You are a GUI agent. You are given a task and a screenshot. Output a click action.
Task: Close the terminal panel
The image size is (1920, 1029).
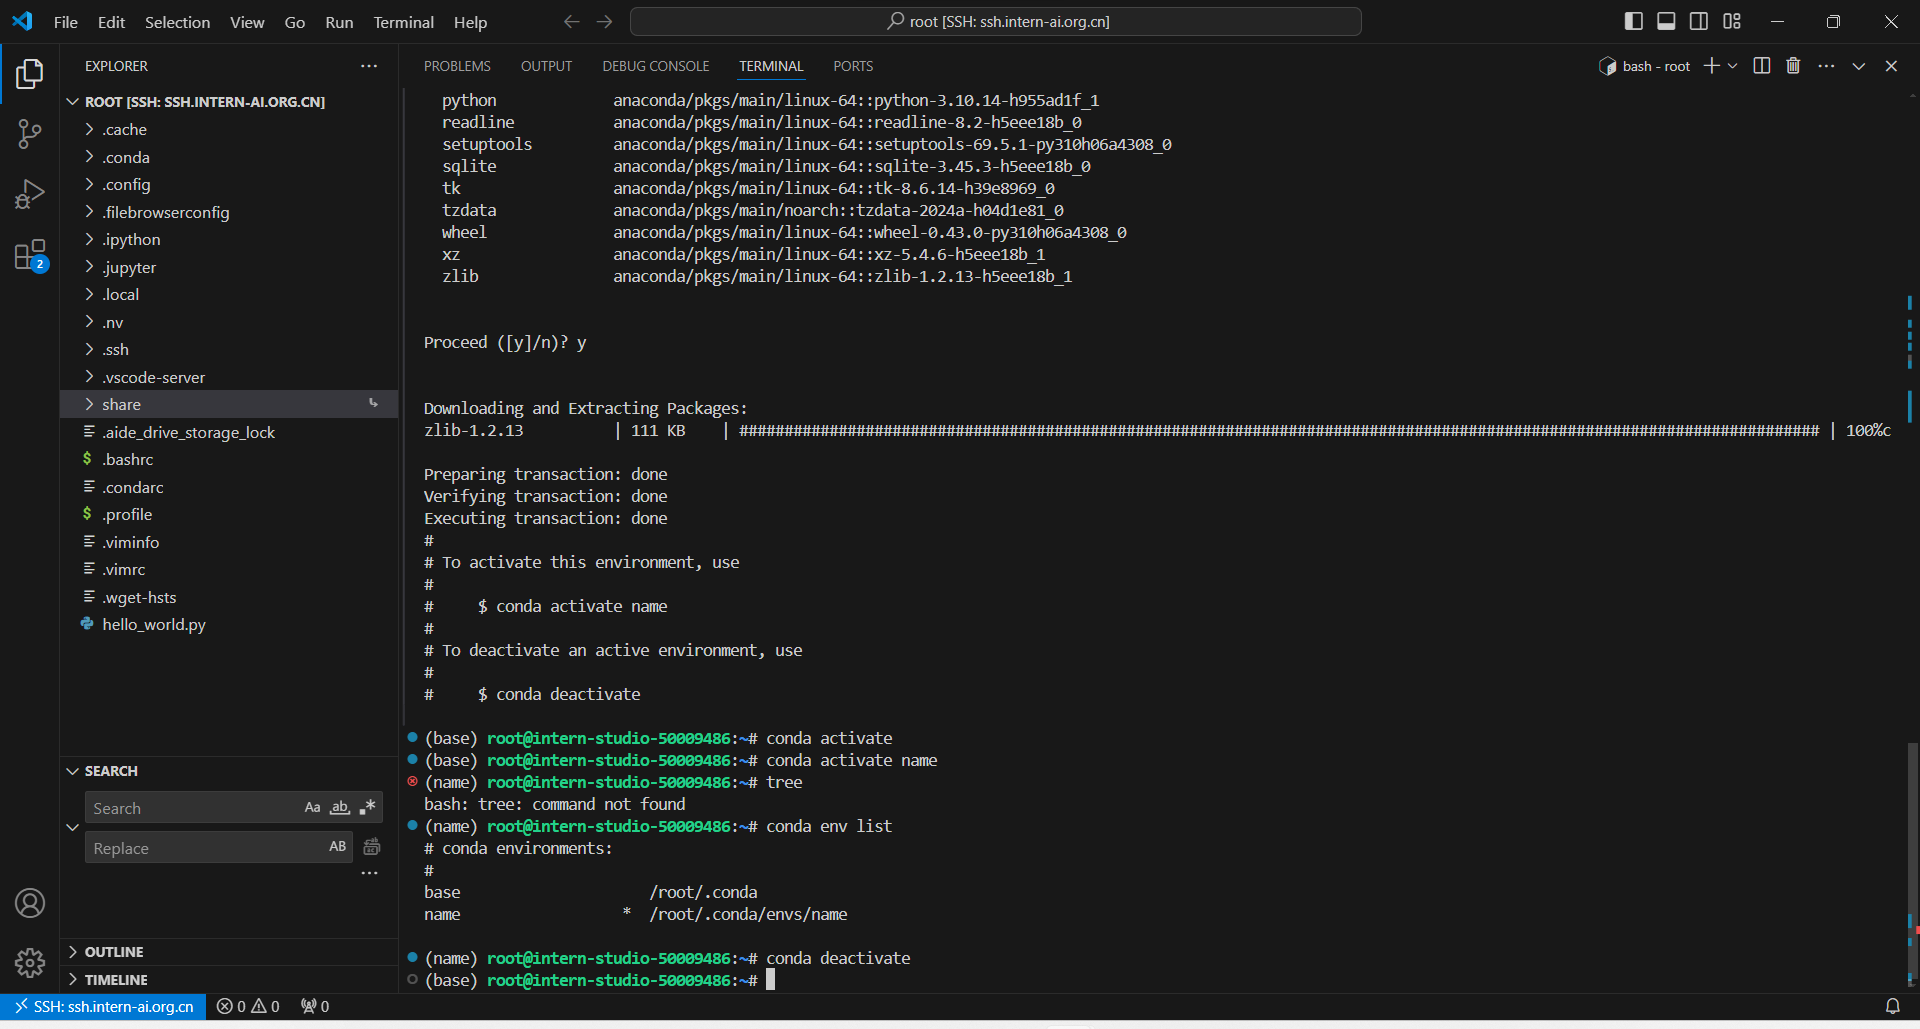click(1891, 66)
